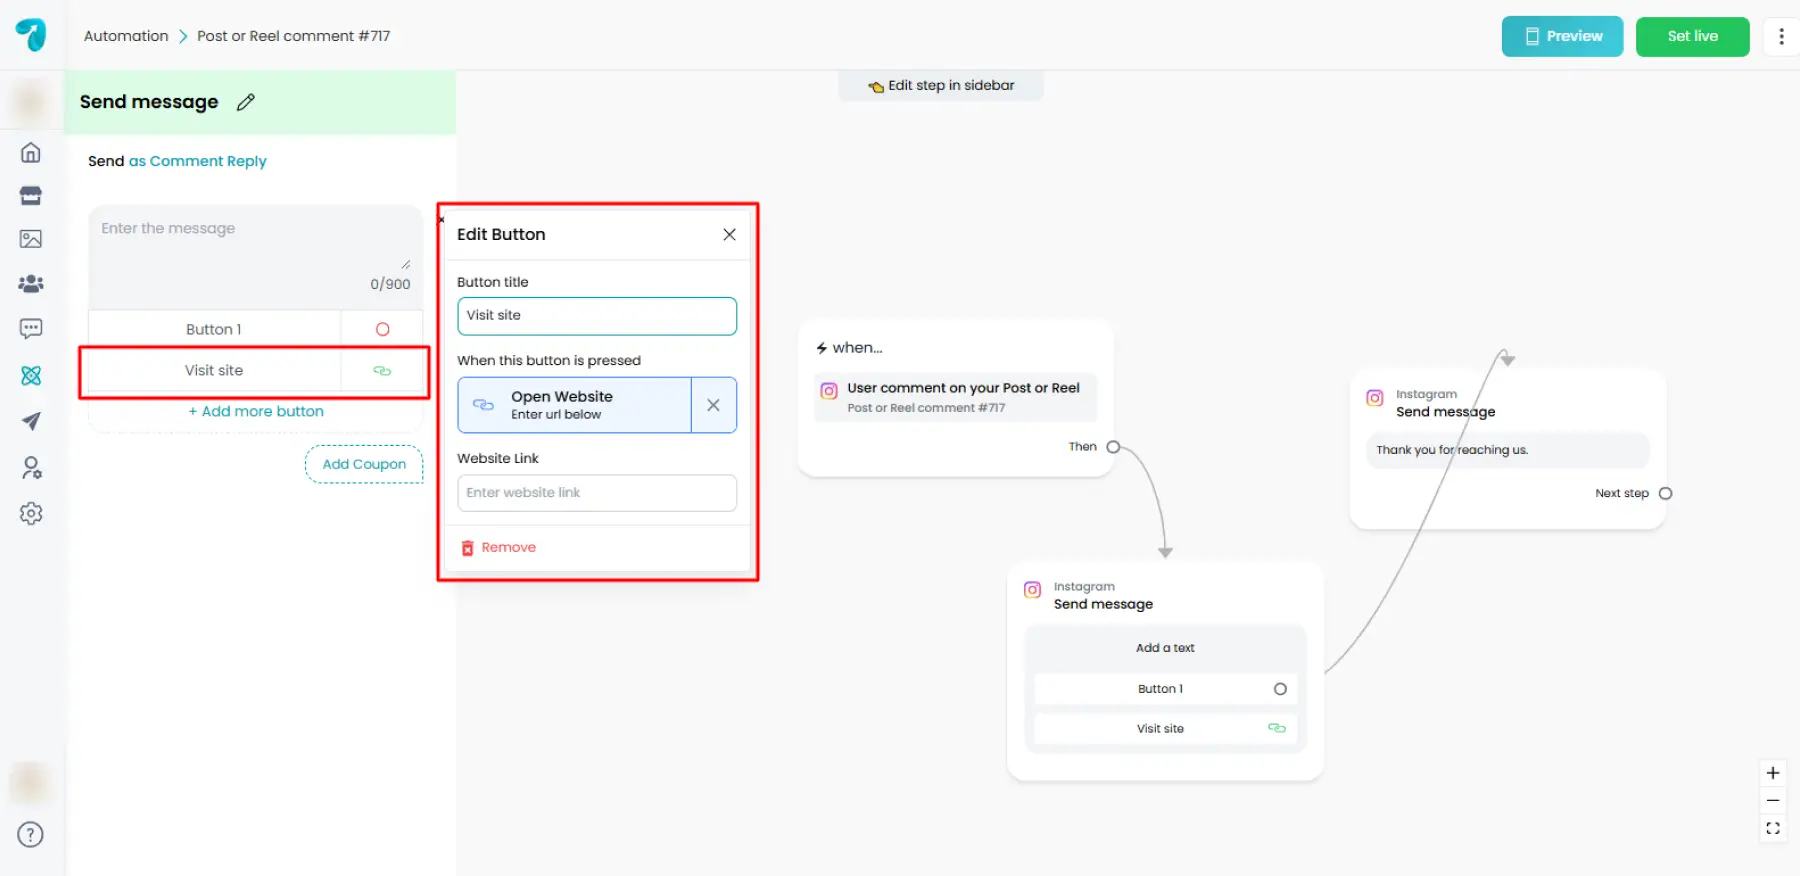Open the Home icon in sidebar
This screenshot has width=1800, height=876.
[31, 153]
